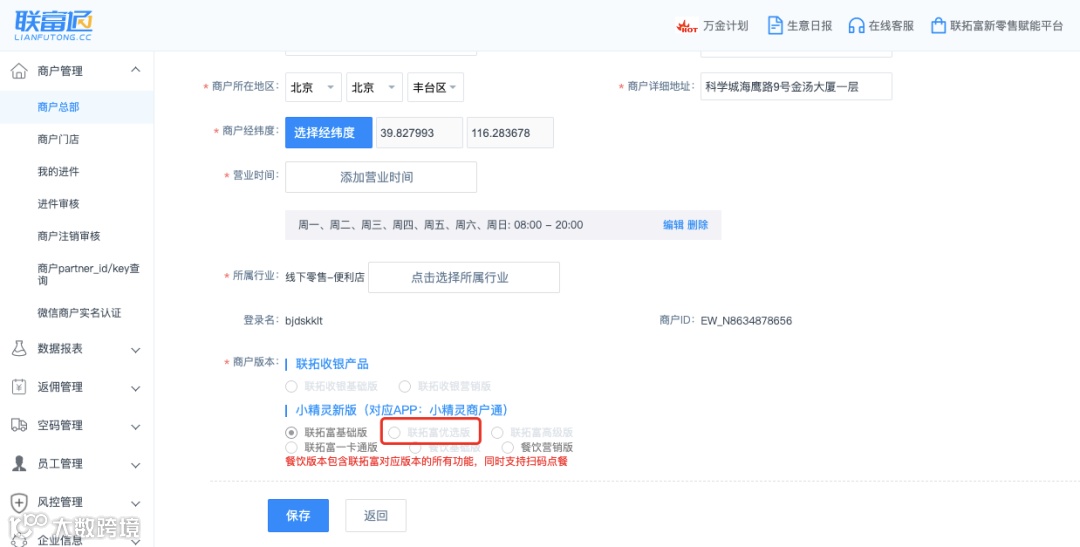Click the latitude field 39.827993
Viewport: 1080px width, 547px height.
tap(419, 133)
